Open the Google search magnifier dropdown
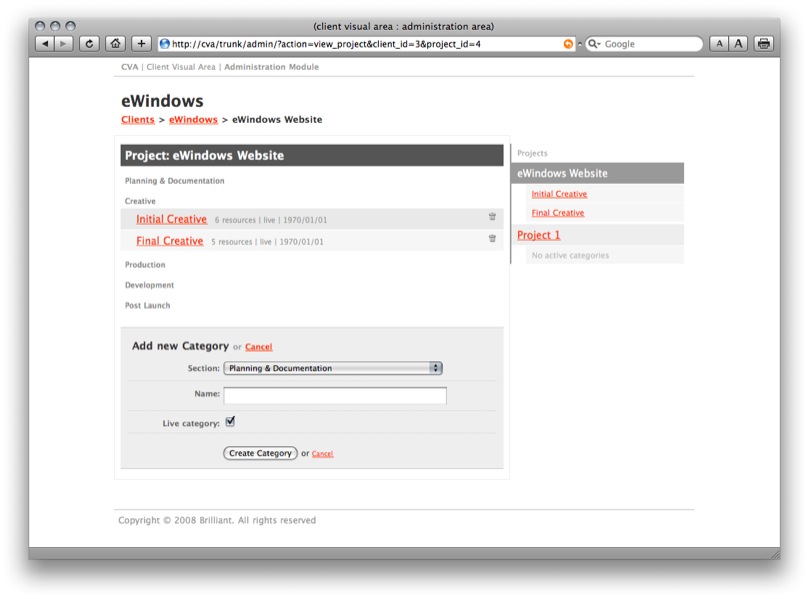This screenshot has height=599, width=809. [594, 44]
